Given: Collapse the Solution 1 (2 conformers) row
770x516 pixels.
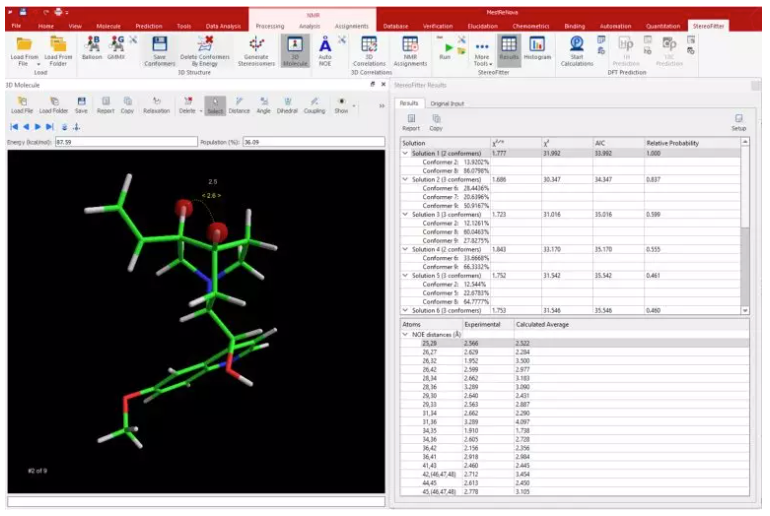Looking at the screenshot, I should click(x=405, y=153).
